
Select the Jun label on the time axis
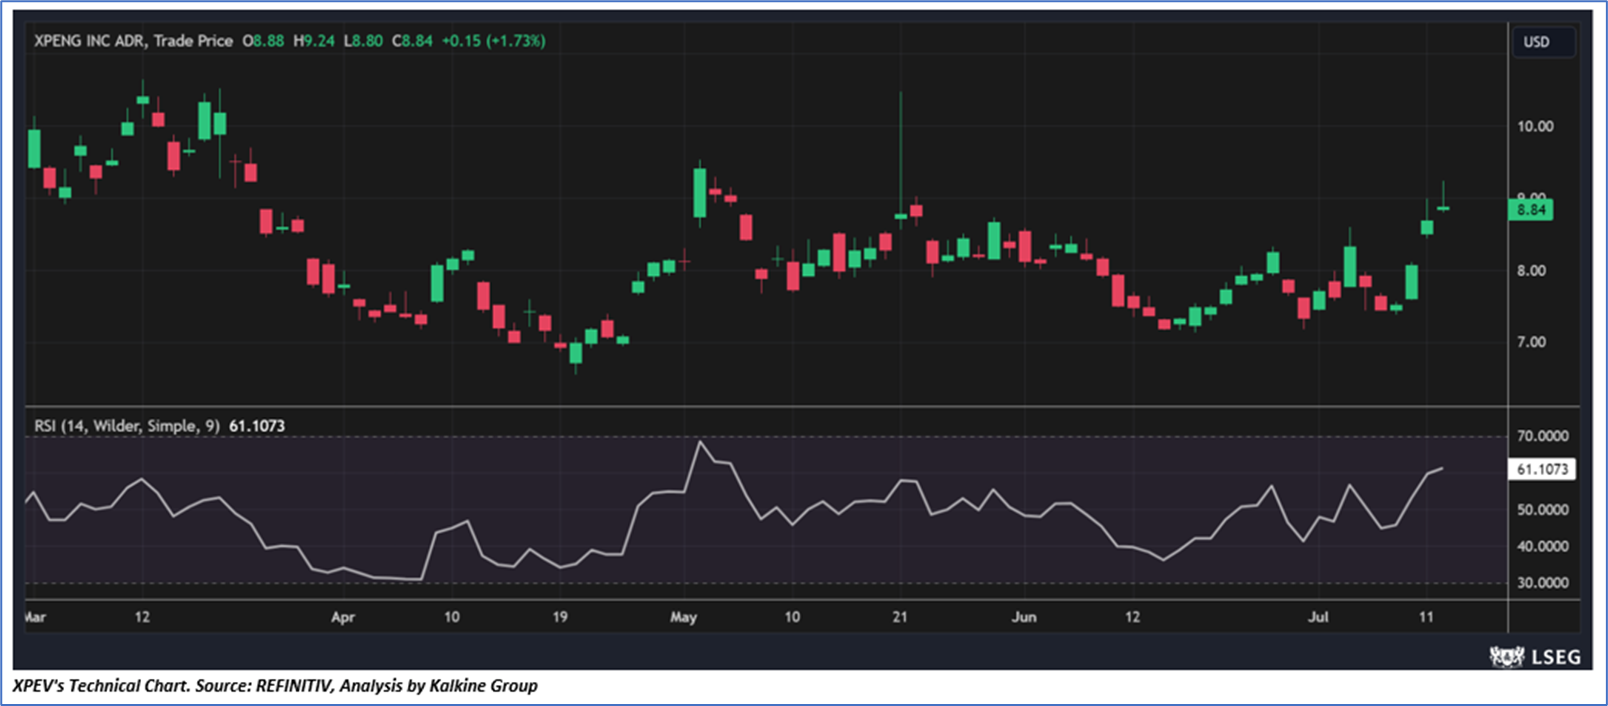pos(1023,617)
